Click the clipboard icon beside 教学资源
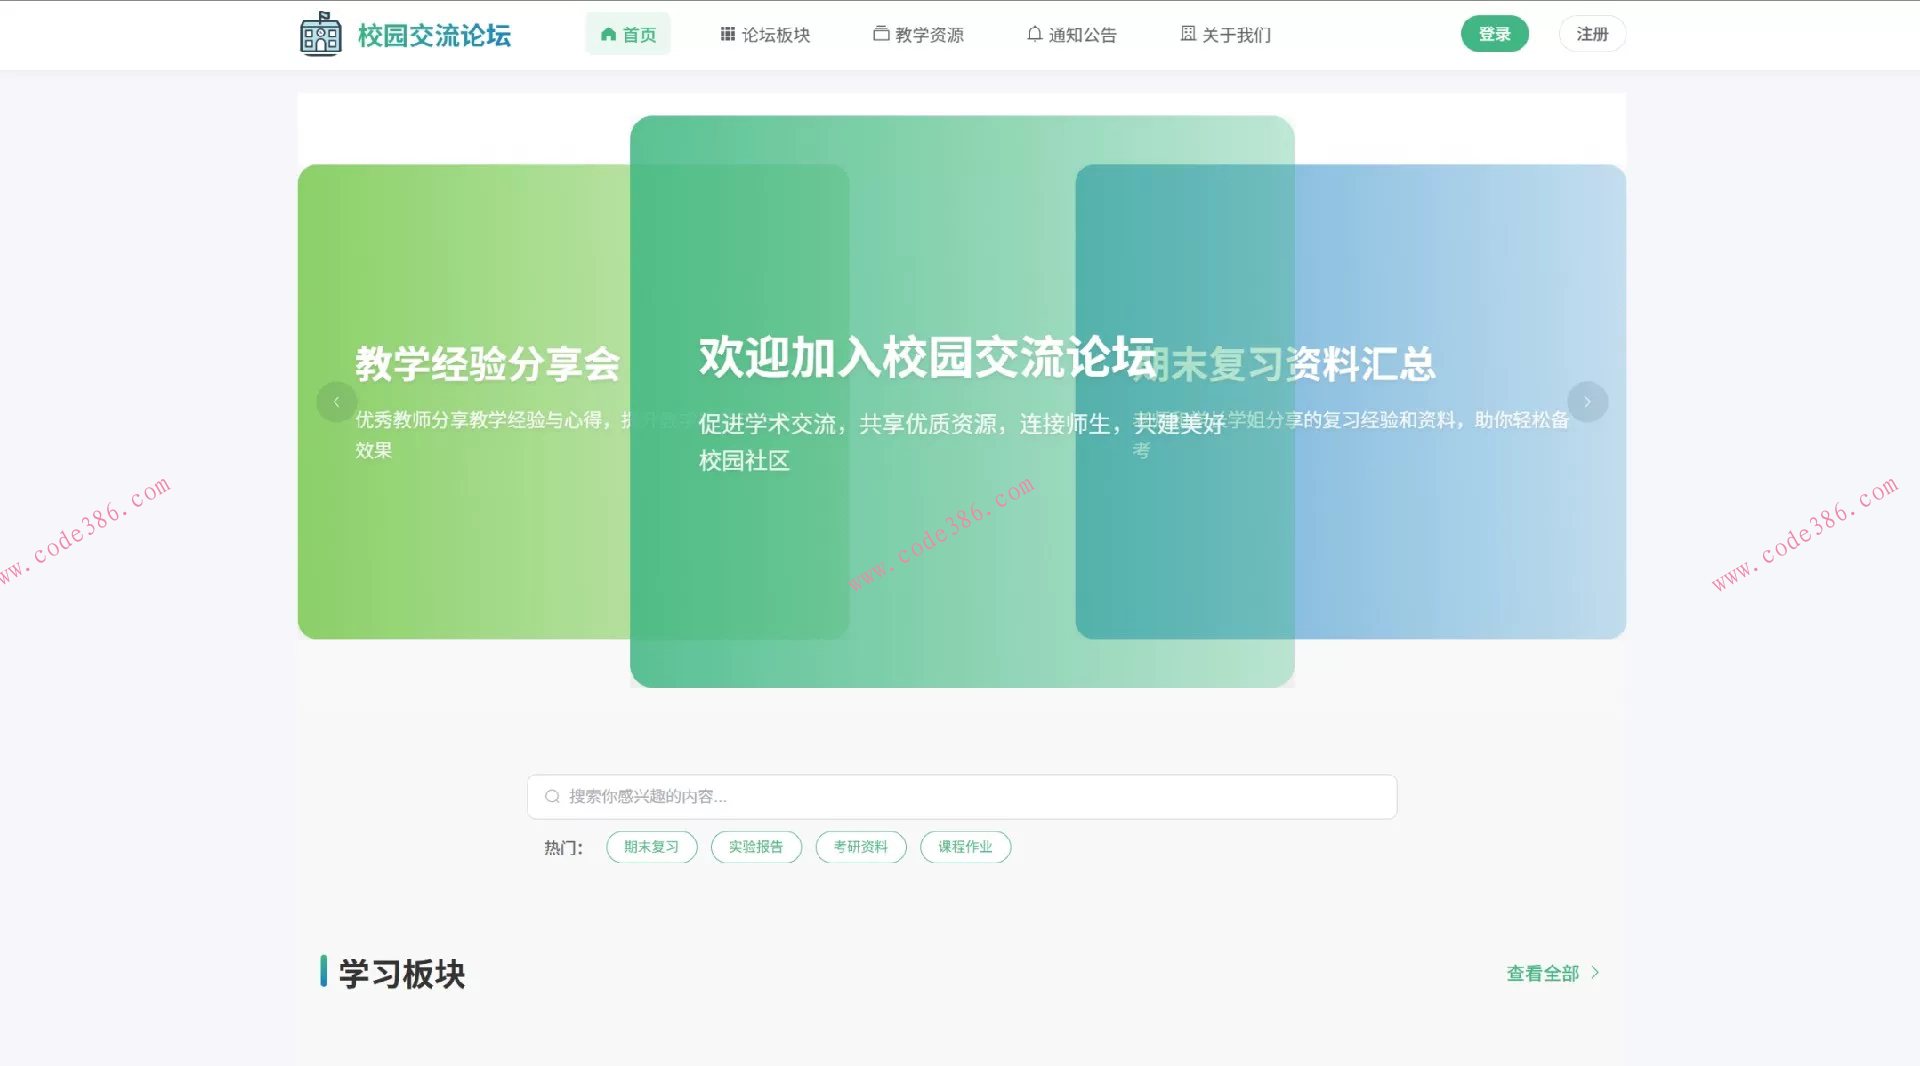Viewport: 1920px width, 1066px height. (x=880, y=33)
